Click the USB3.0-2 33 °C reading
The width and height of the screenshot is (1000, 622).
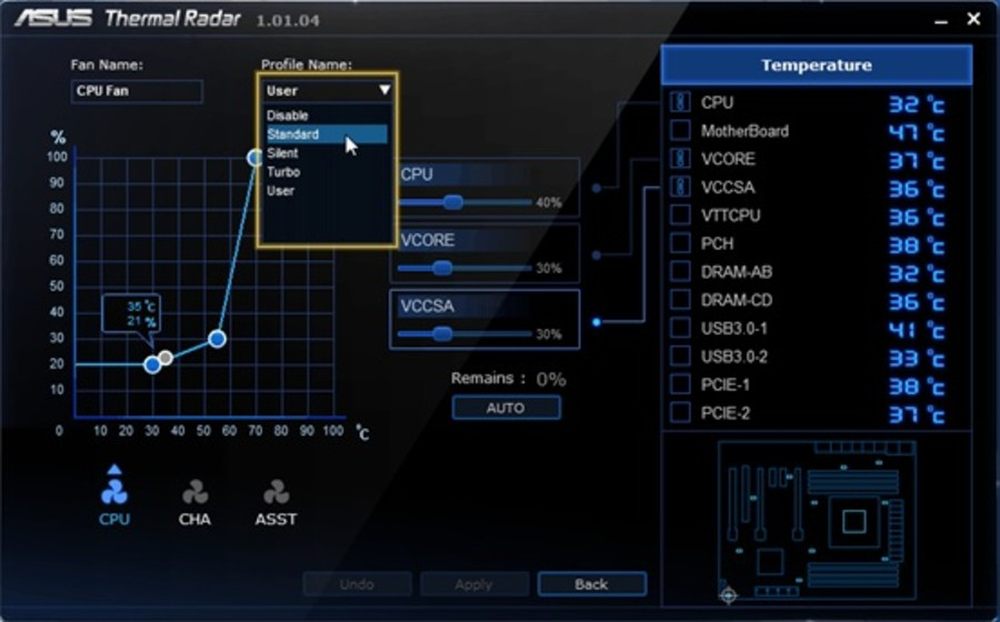(916, 358)
